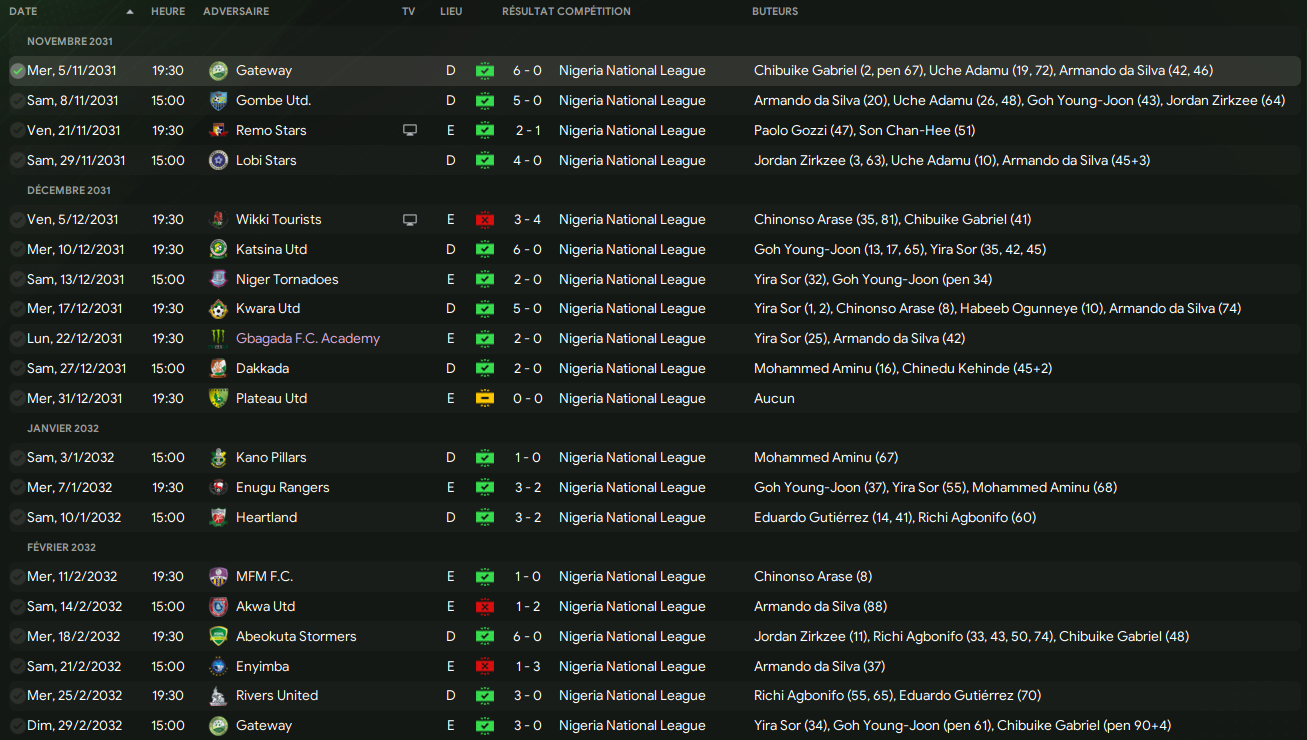Select the NOVEMBRE 2031 section header
This screenshot has height=740, width=1307.
[70, 41]
